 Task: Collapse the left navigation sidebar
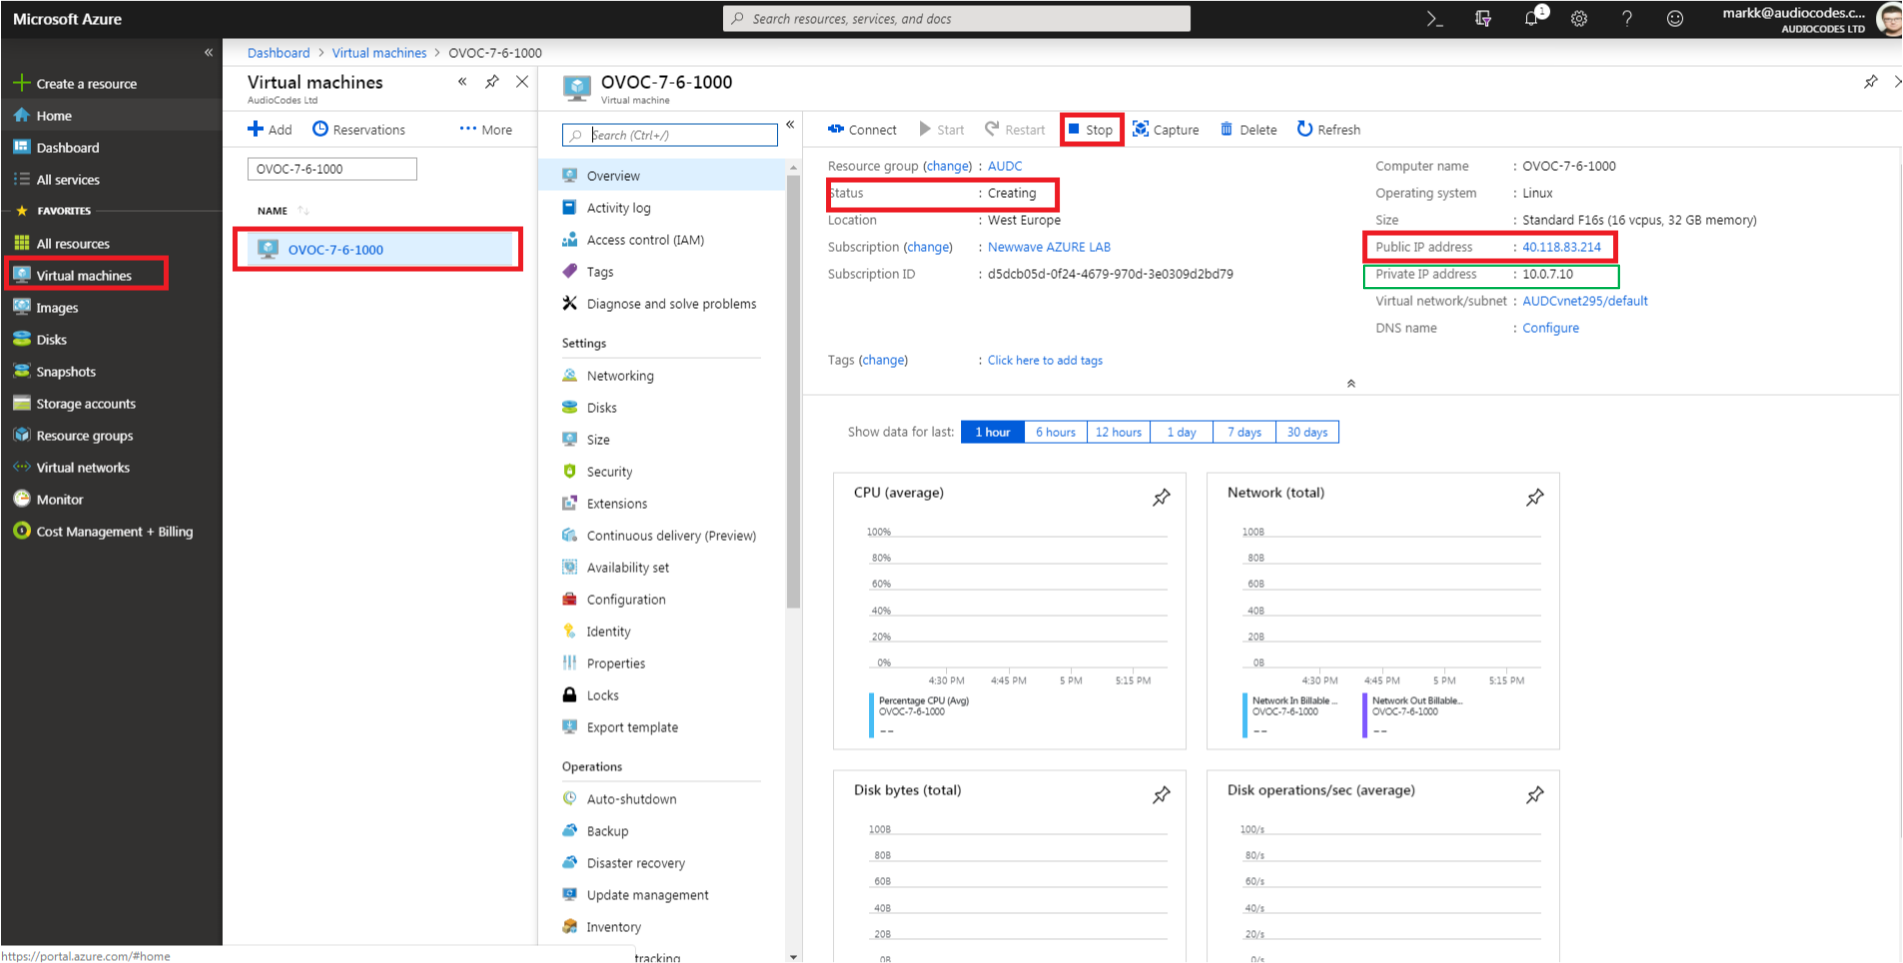point(208,52)
